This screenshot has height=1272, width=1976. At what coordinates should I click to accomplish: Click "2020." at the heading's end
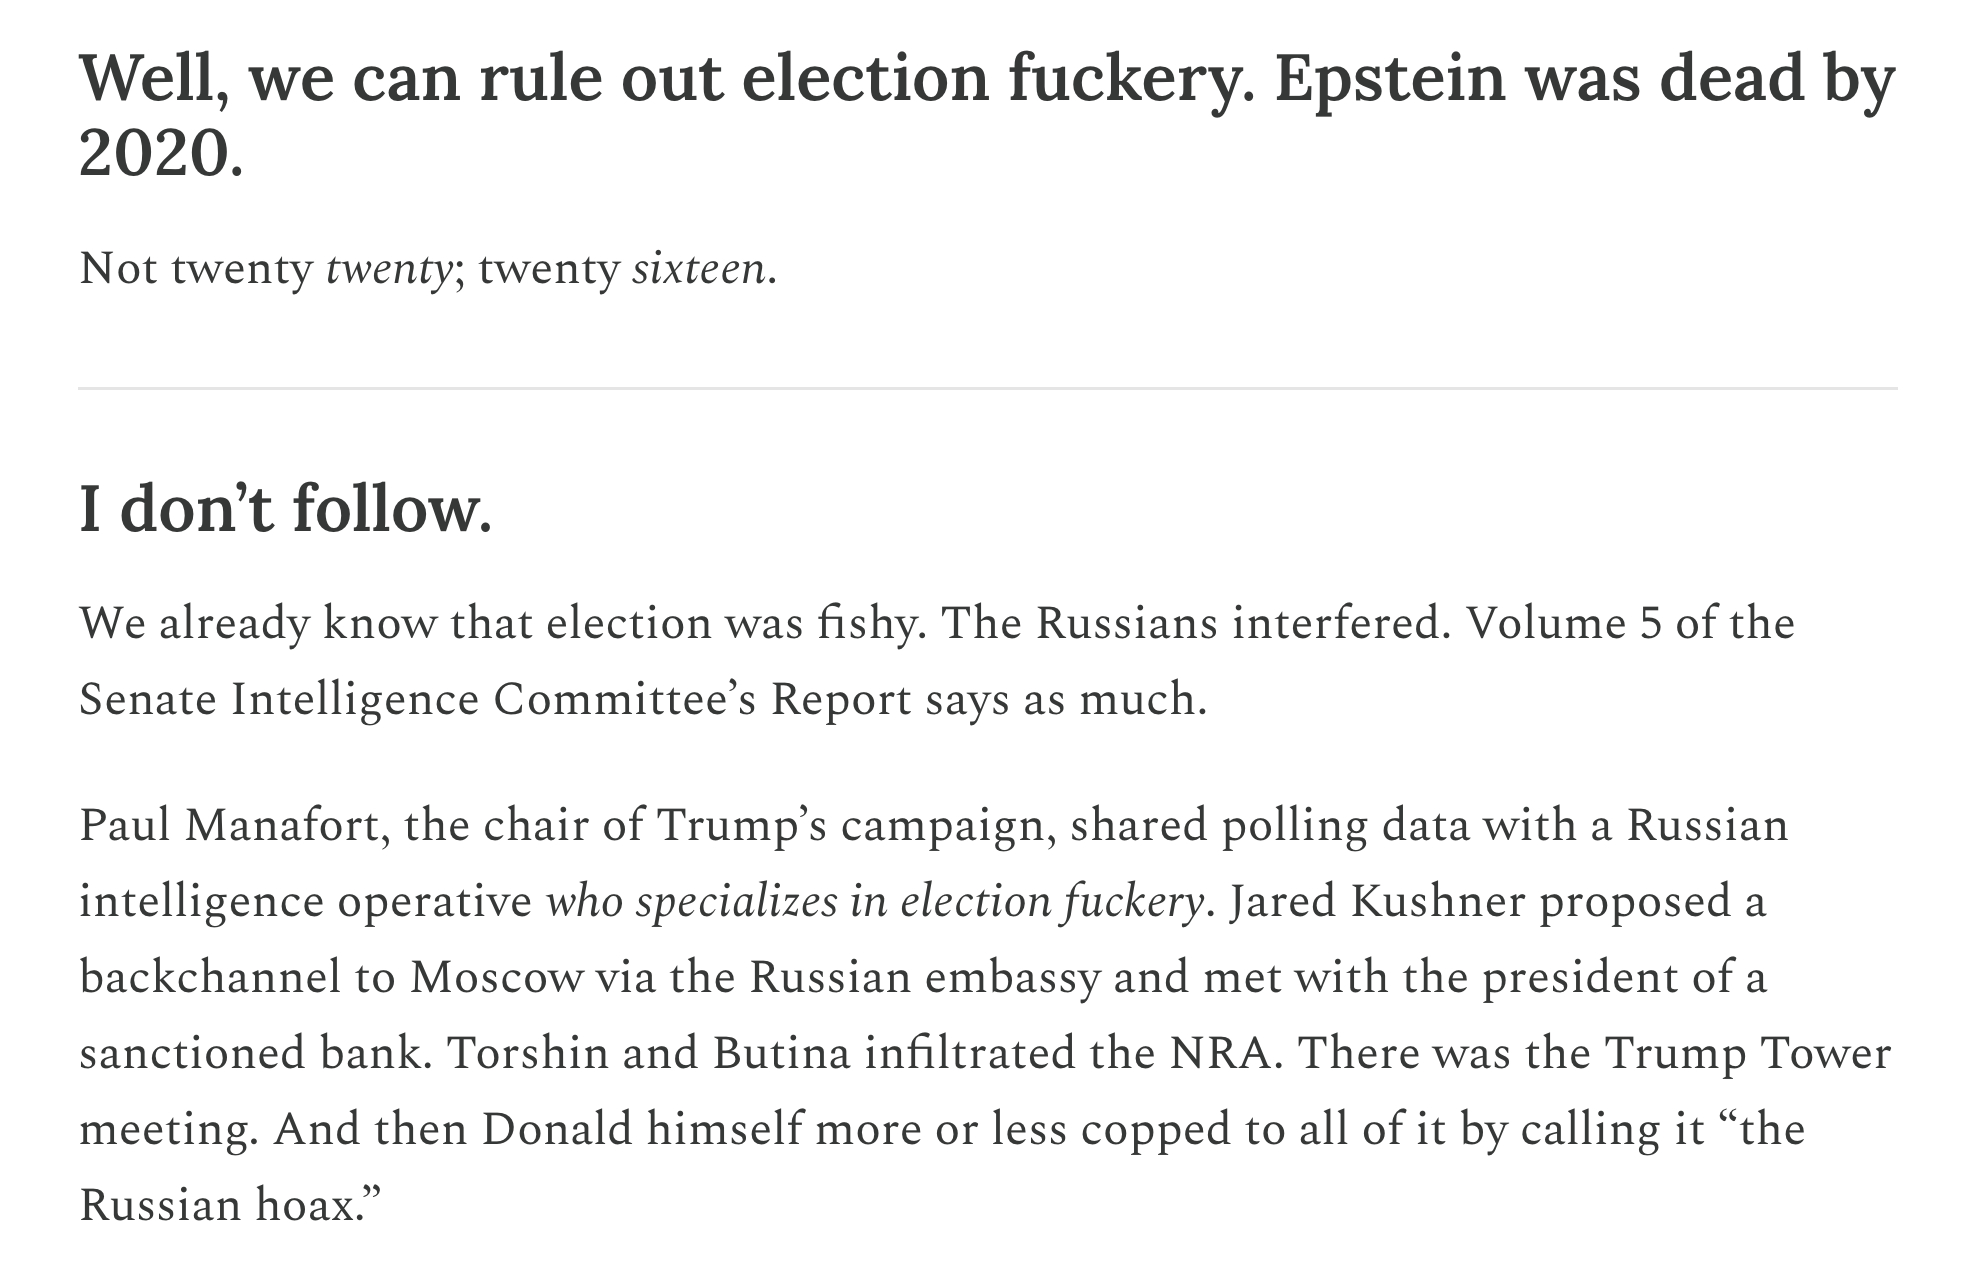(x=160, y=156)
